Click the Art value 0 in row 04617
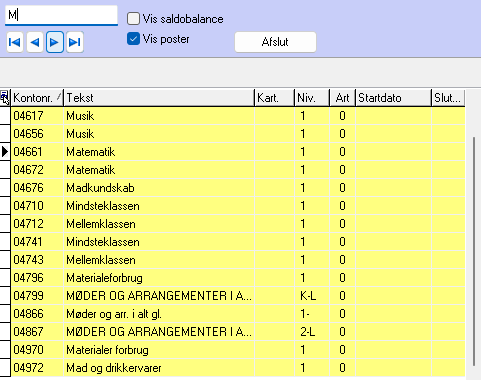 [342, 116]
